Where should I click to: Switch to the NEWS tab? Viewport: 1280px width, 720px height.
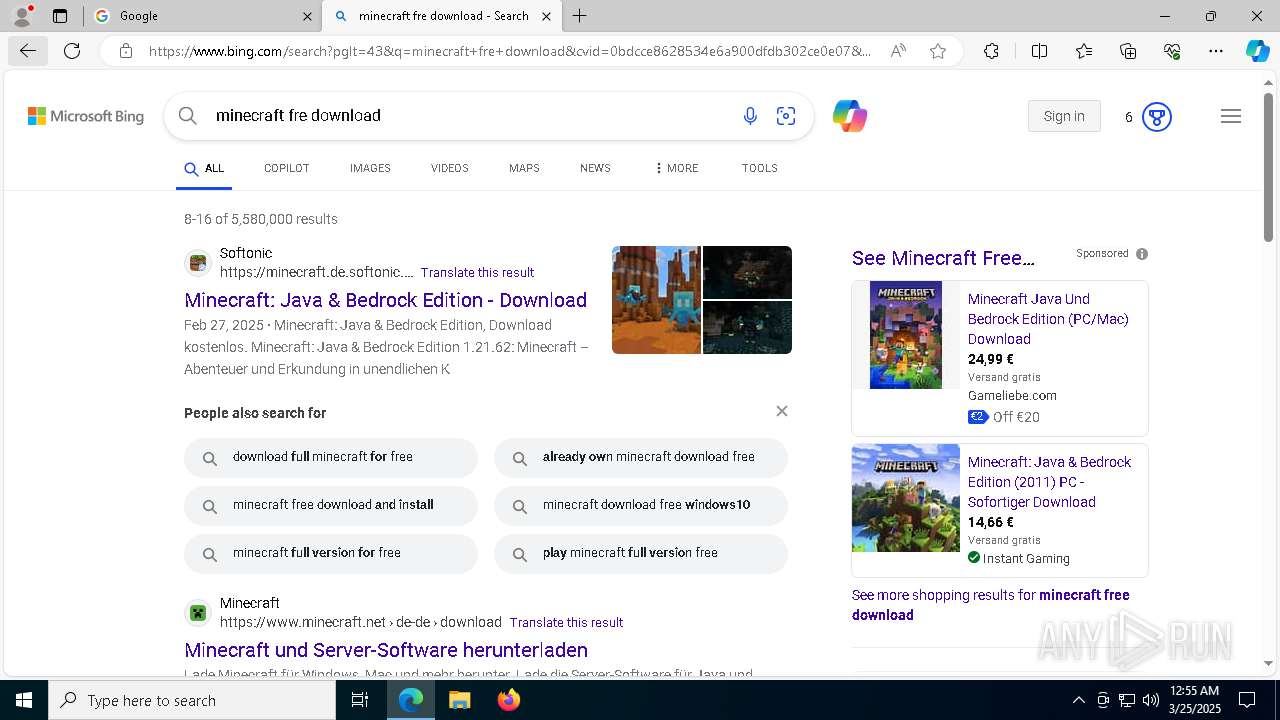pyautogui.click(x=595, y=168)
